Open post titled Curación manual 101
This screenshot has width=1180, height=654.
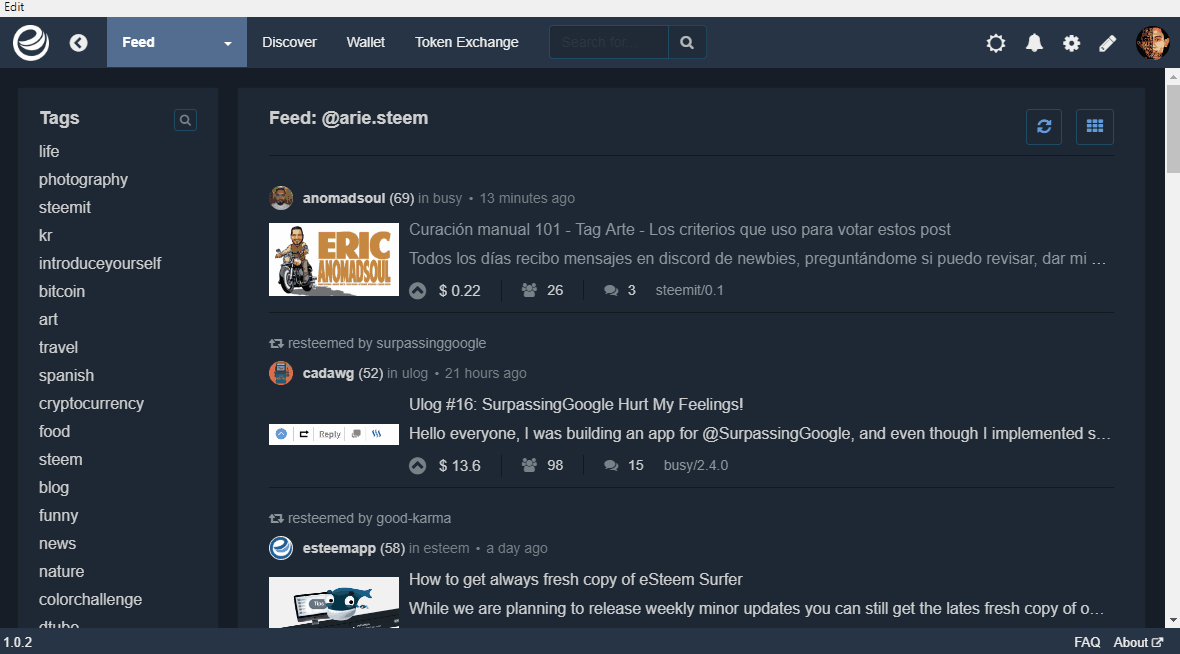(x=680, y=229)
